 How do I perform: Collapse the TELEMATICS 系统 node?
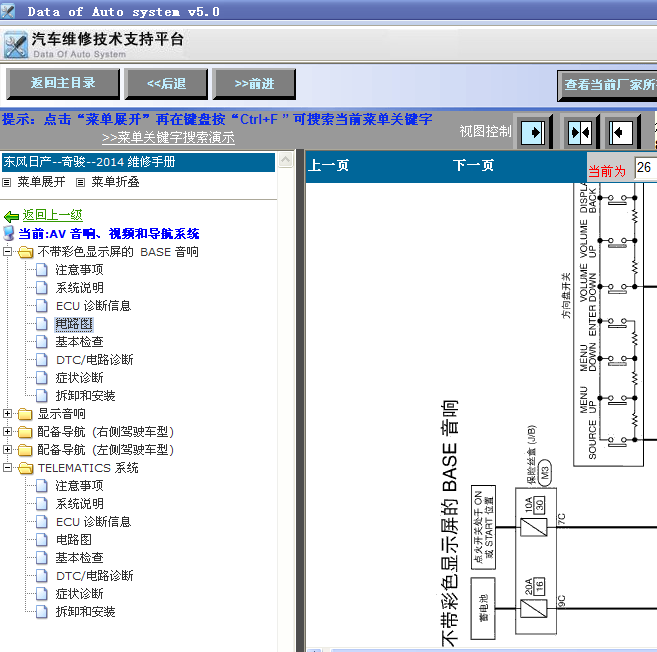pyautogui.click(x=7, y=468)
